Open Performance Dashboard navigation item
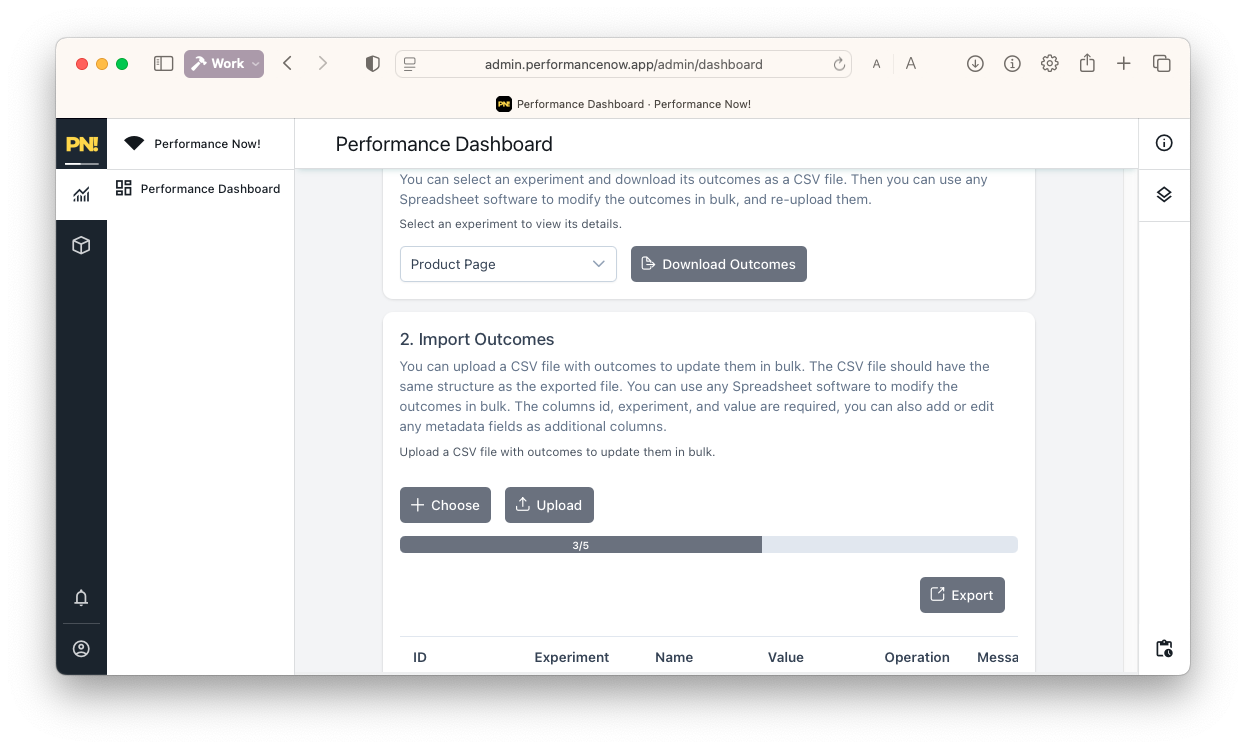This screenshot has height=749, width=1246. (200, 188)
